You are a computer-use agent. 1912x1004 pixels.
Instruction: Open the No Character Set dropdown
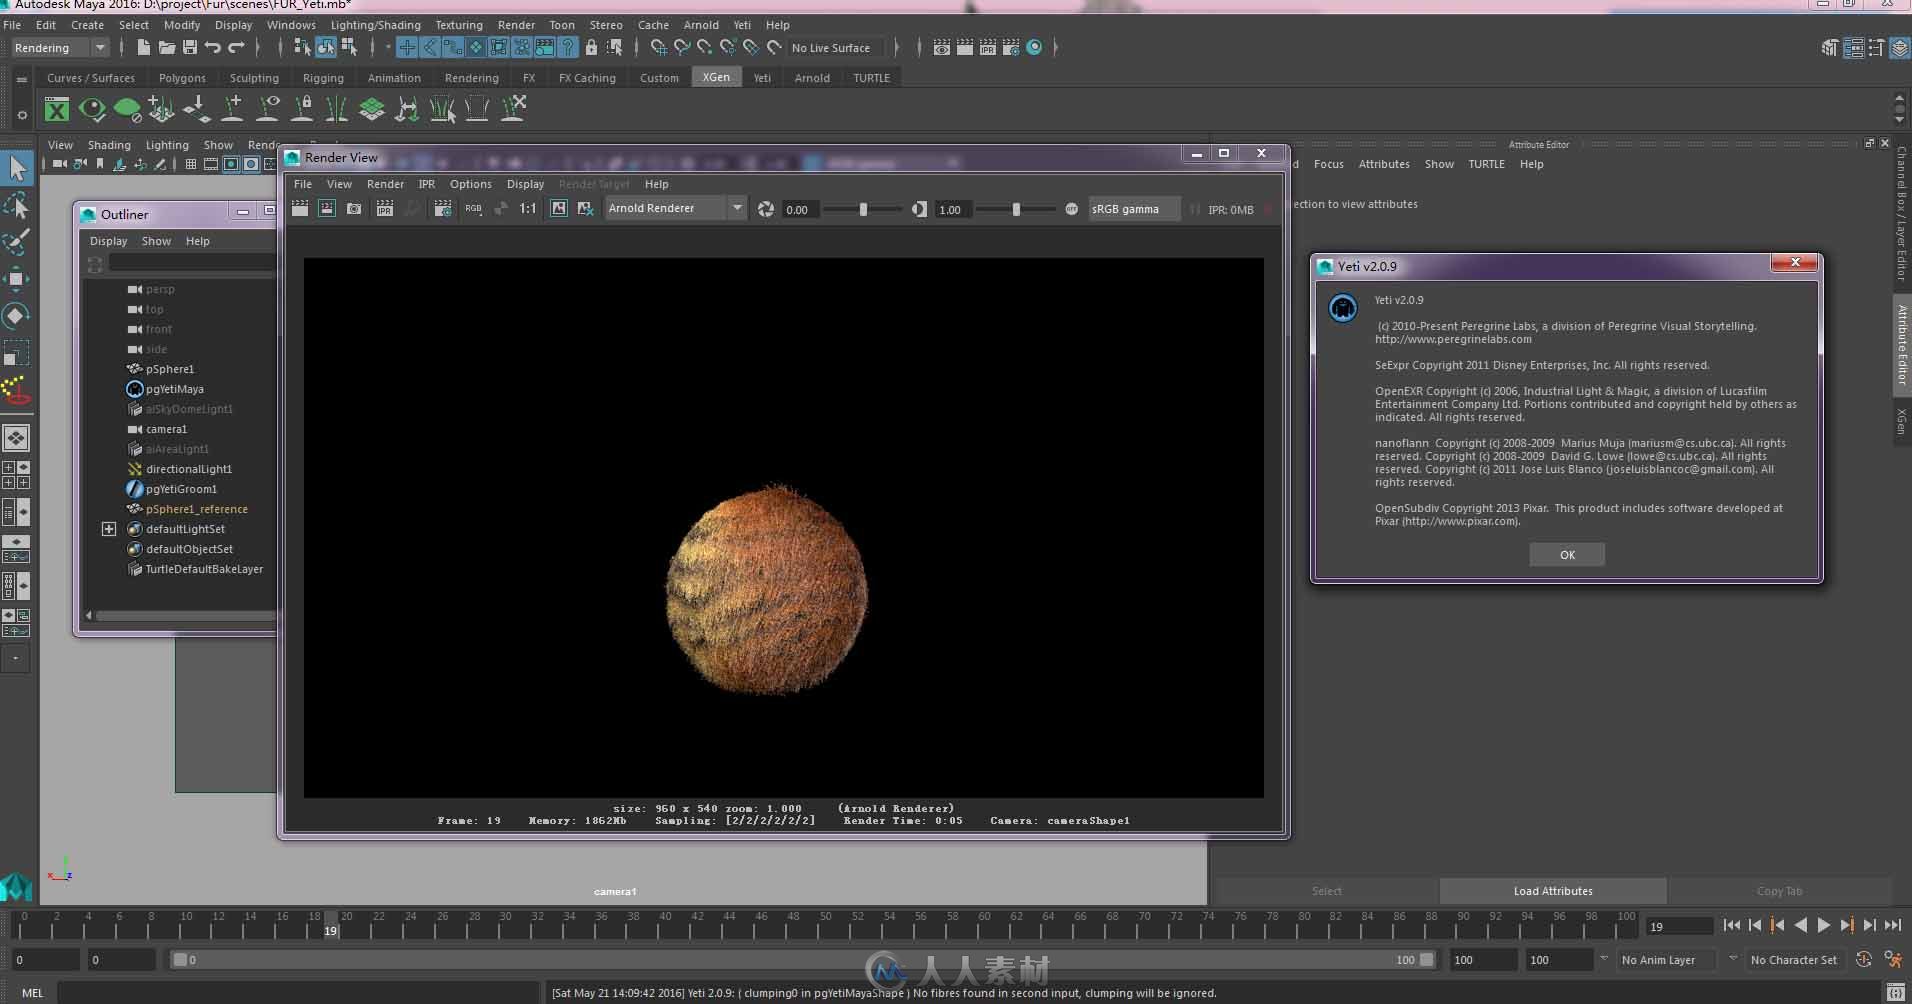point(1794,960)
